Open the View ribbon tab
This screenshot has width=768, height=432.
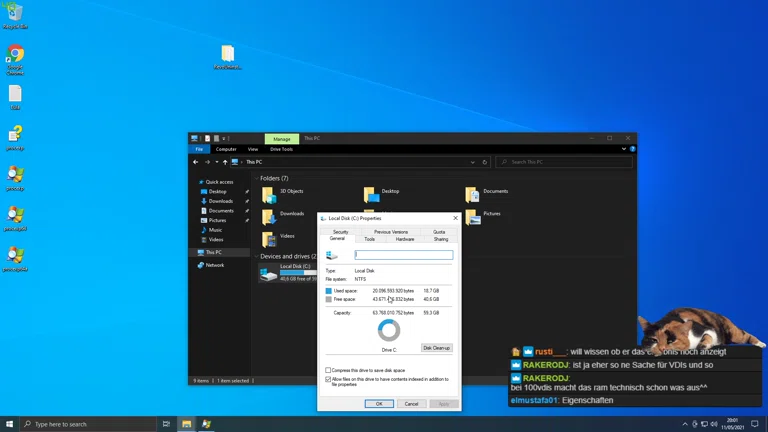[253, 149]
